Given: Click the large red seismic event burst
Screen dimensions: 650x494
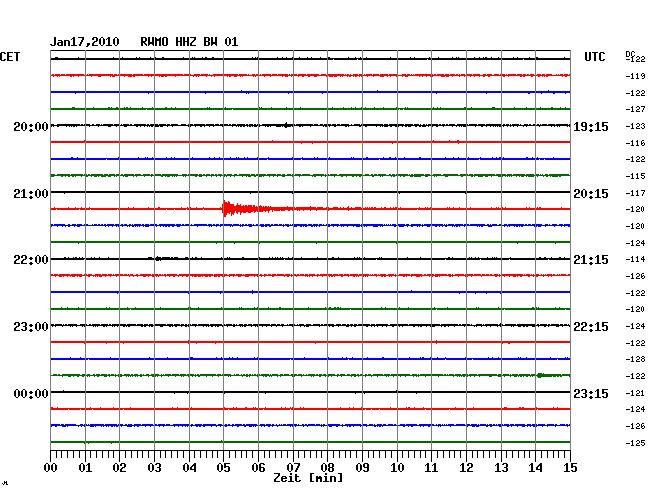Looking at the screenshot, I should 249,208.
